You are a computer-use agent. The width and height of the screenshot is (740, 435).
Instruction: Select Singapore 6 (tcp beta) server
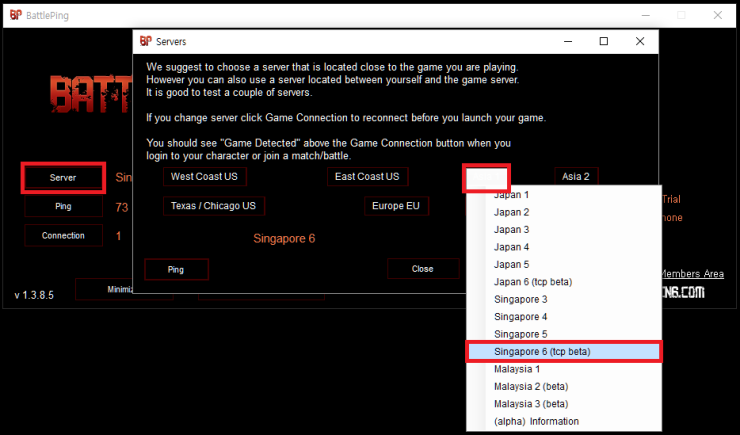point(563,351)
